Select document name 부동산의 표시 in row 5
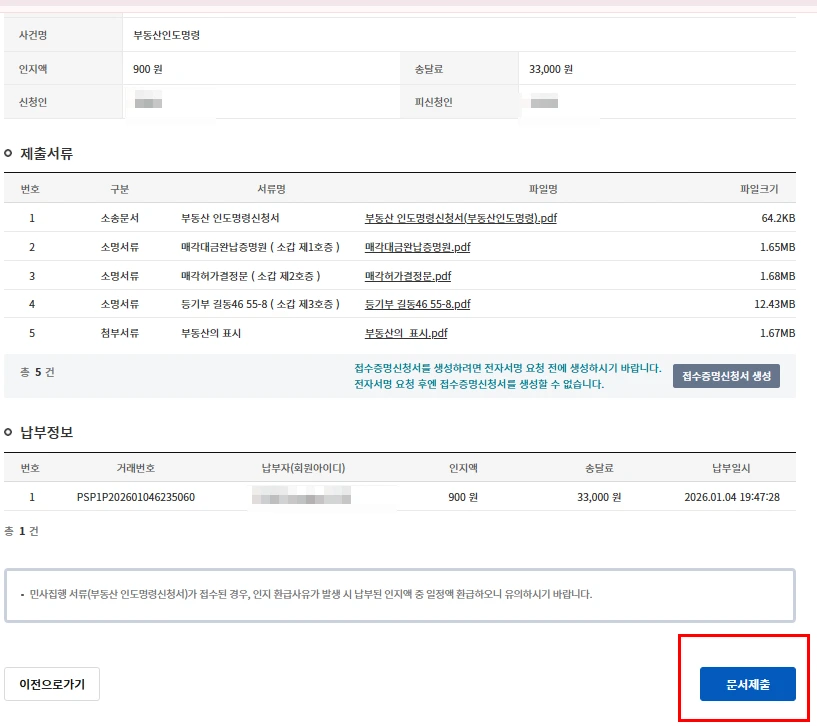 [x=211, y=333]
